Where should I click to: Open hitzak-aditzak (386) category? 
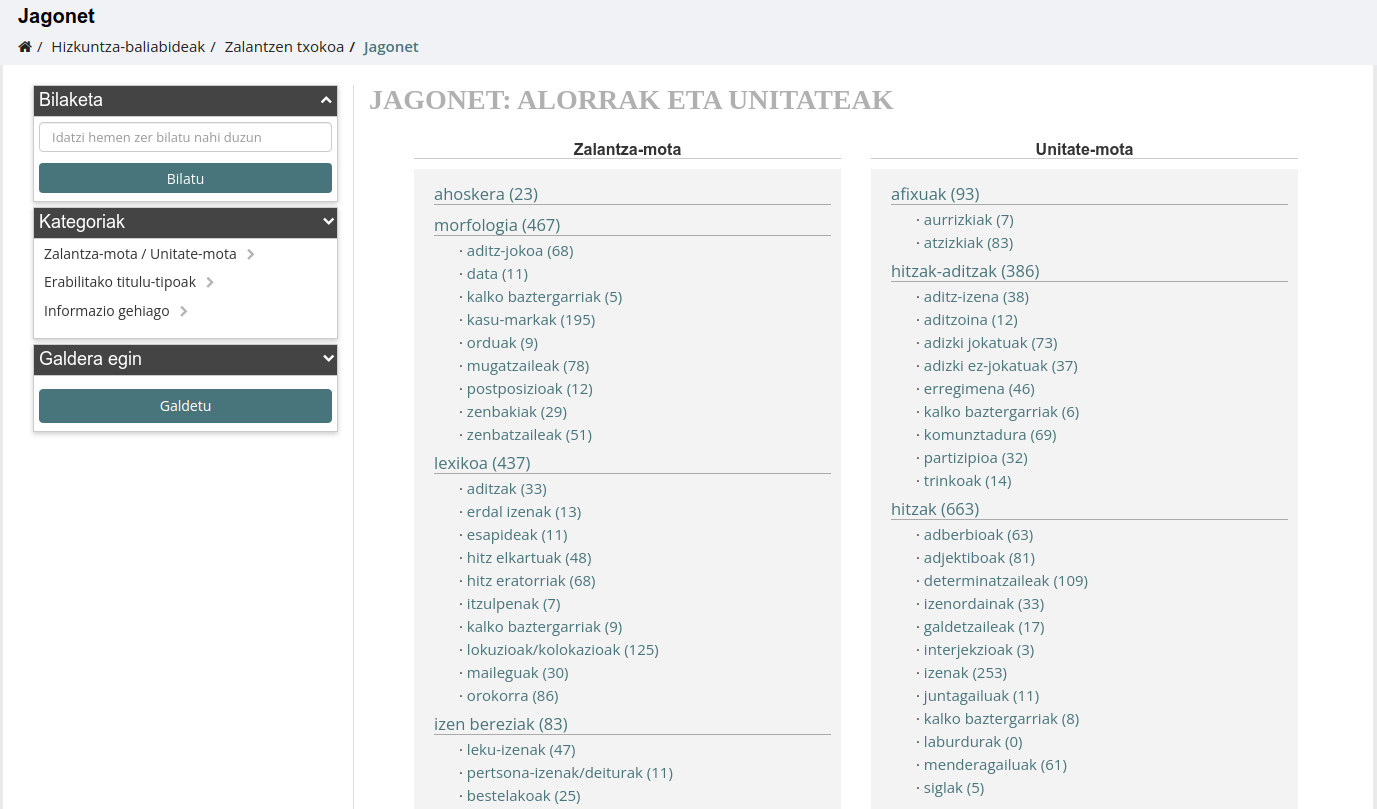point(965,271)
